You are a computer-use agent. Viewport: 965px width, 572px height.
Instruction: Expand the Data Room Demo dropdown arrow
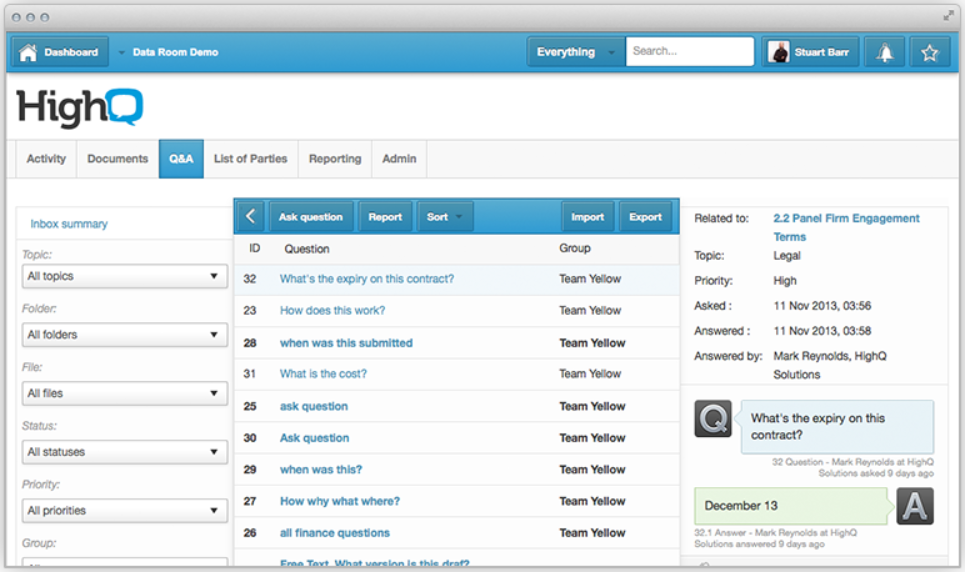pos(122,52)
